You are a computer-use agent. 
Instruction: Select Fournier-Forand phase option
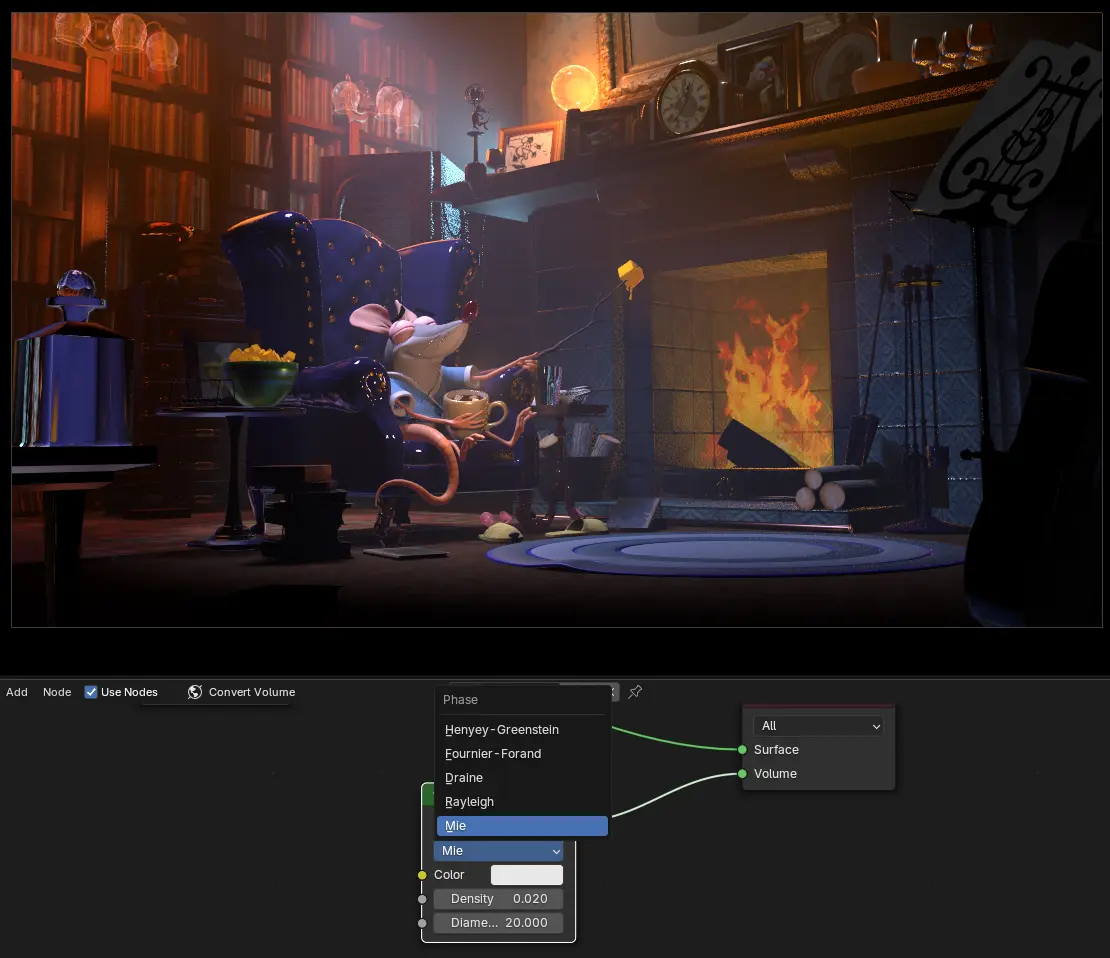(522, 753)
